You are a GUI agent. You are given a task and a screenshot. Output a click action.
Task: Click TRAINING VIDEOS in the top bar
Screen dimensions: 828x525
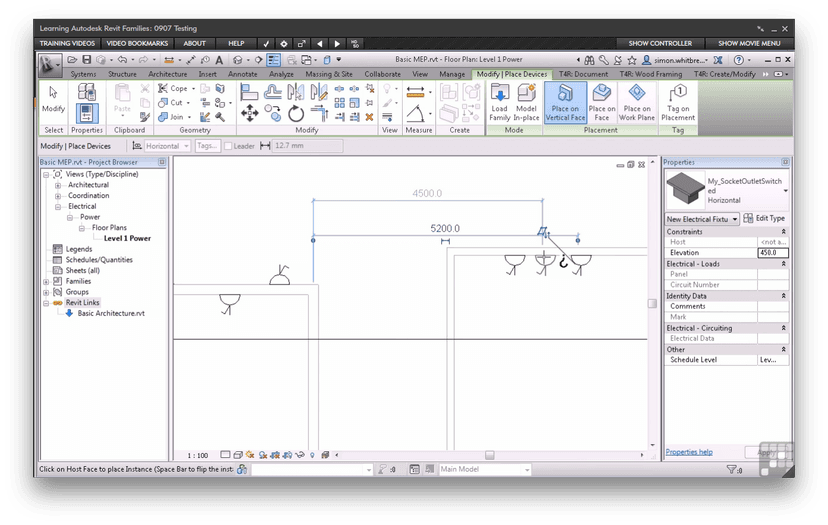(x=67, y=43)
